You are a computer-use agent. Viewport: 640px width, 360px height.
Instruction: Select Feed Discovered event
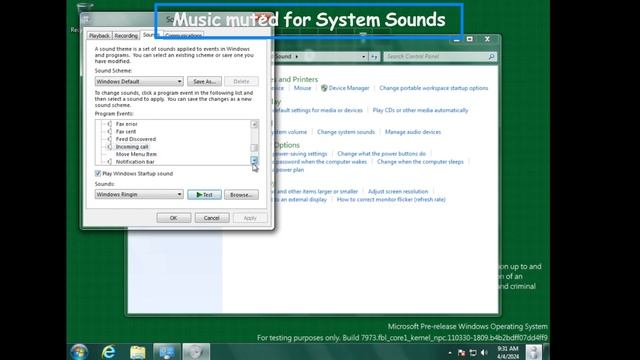coord(136,139)
